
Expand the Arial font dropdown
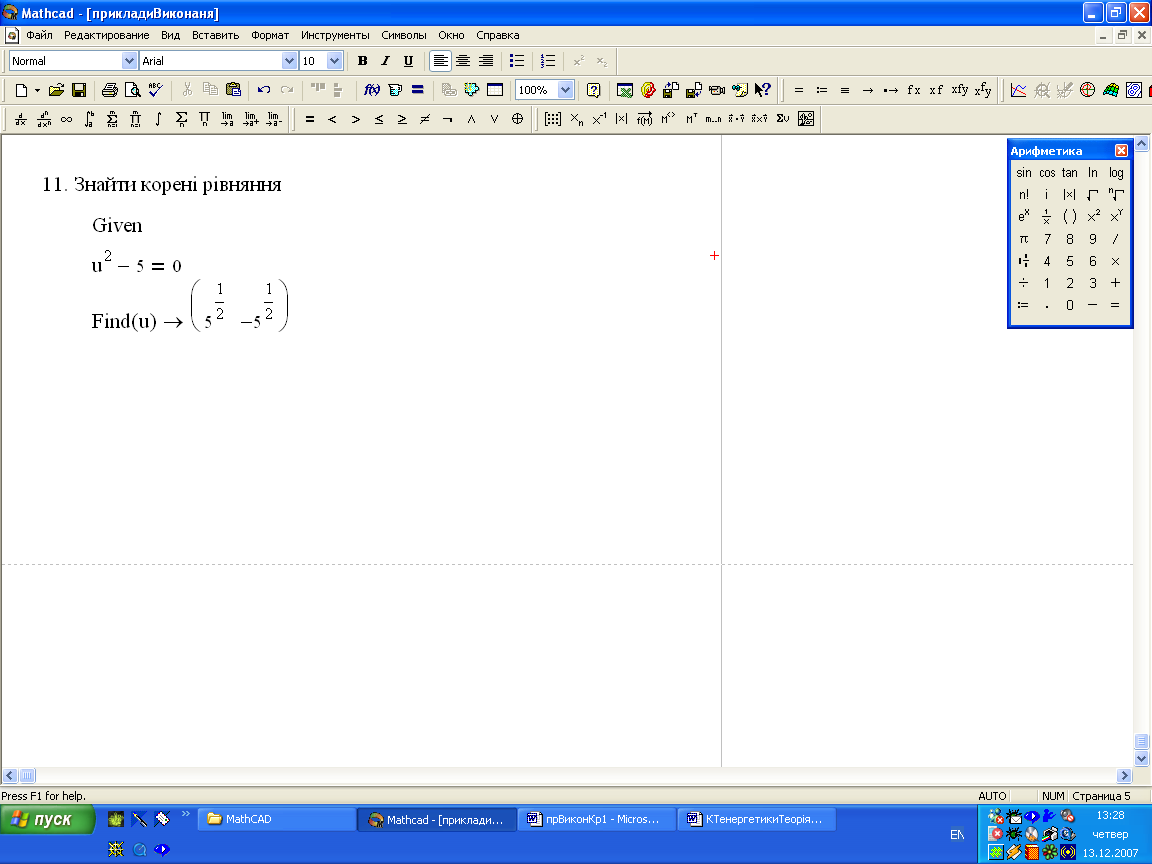point(289,61)
